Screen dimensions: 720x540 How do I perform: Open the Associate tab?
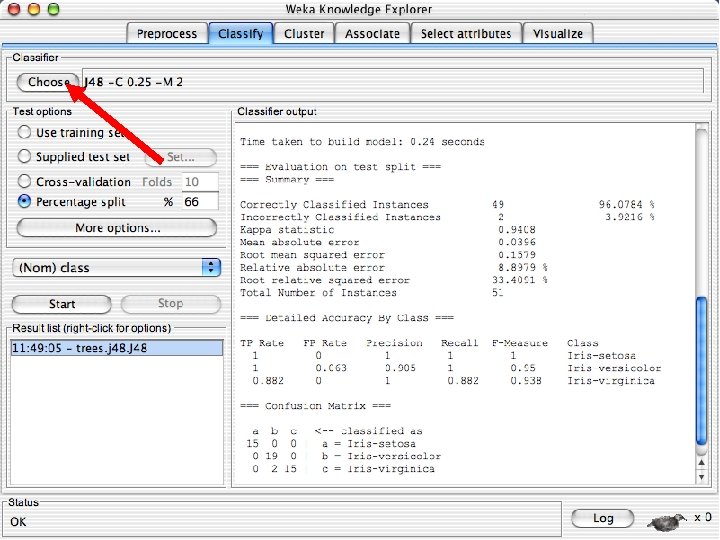[372, 34]
